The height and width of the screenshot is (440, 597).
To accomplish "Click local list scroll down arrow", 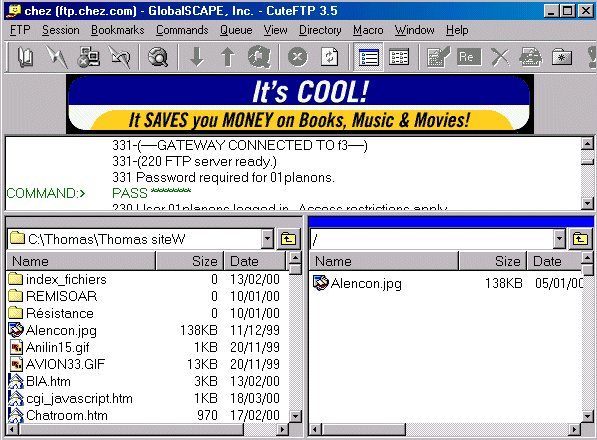I will point(295,416).
